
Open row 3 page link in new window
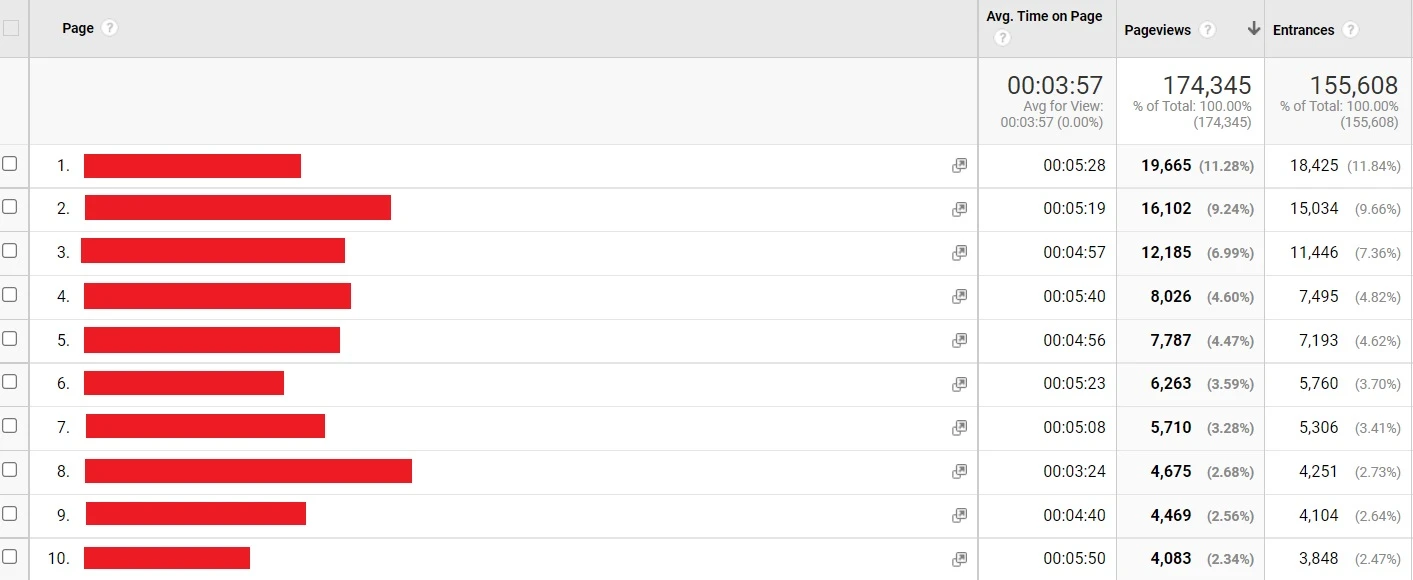coord(959,253)
